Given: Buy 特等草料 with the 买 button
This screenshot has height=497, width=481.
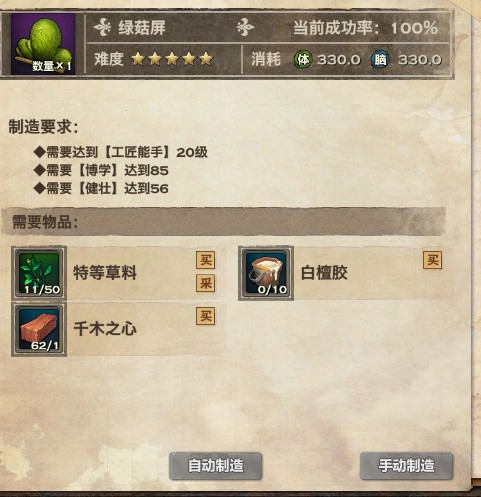Looking at the screenshot, I should [x=205, y=260].
